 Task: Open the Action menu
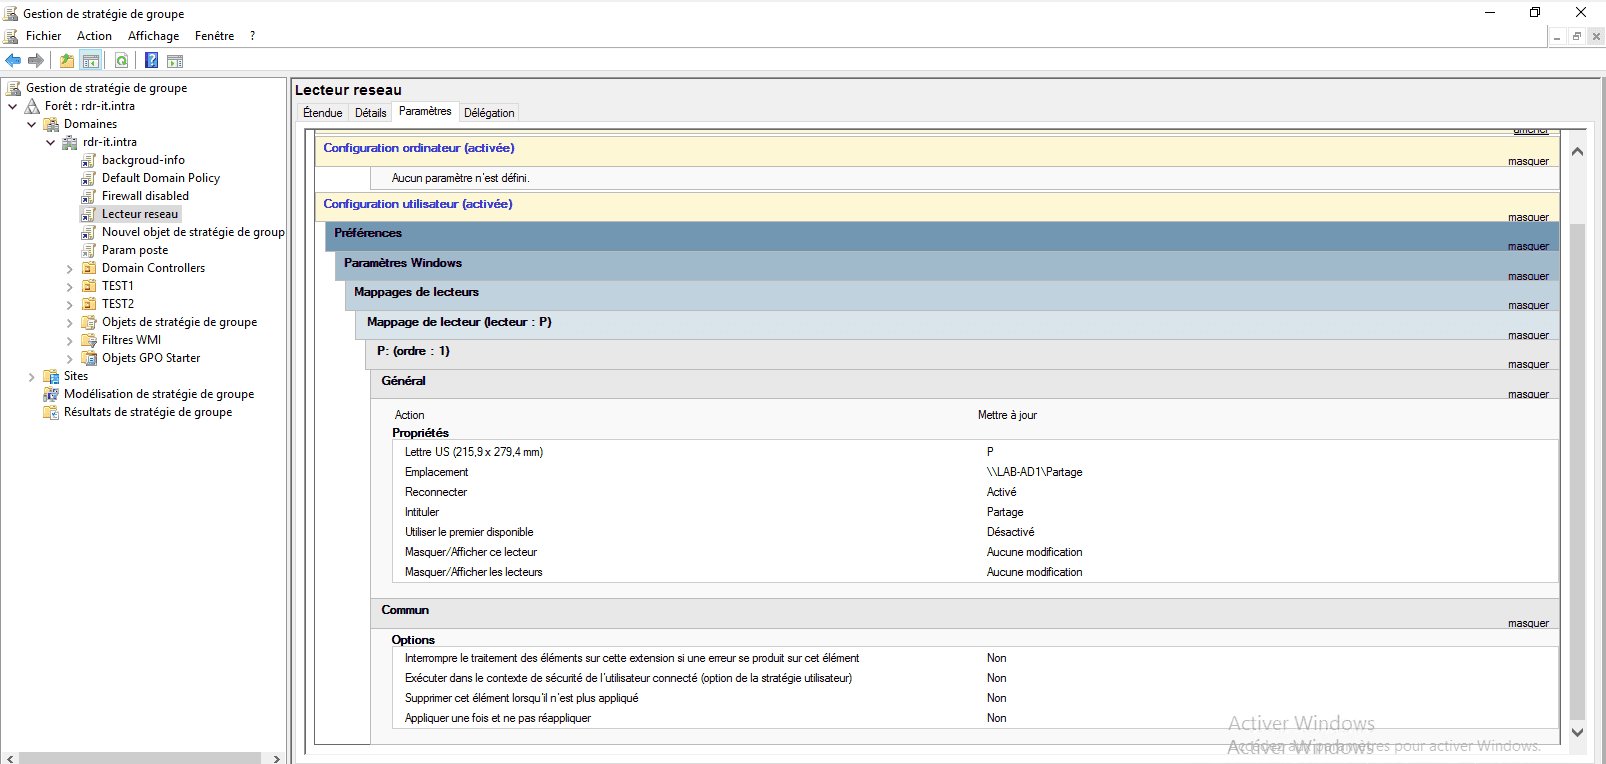94,36
